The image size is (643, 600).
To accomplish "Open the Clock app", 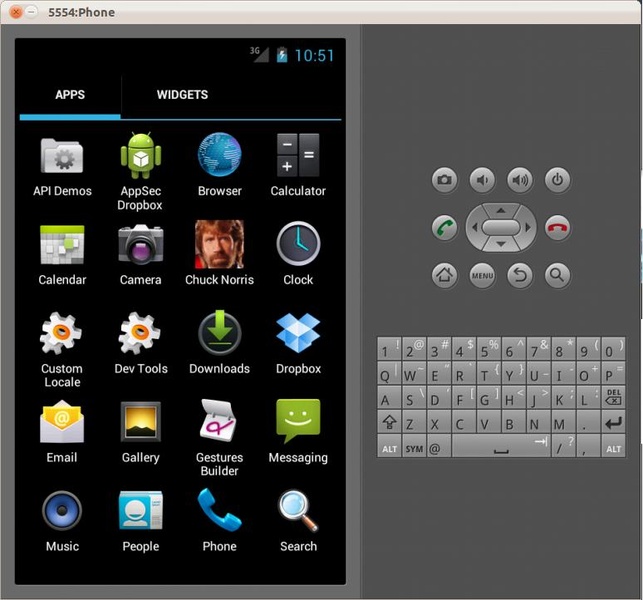I will point(298,254).
